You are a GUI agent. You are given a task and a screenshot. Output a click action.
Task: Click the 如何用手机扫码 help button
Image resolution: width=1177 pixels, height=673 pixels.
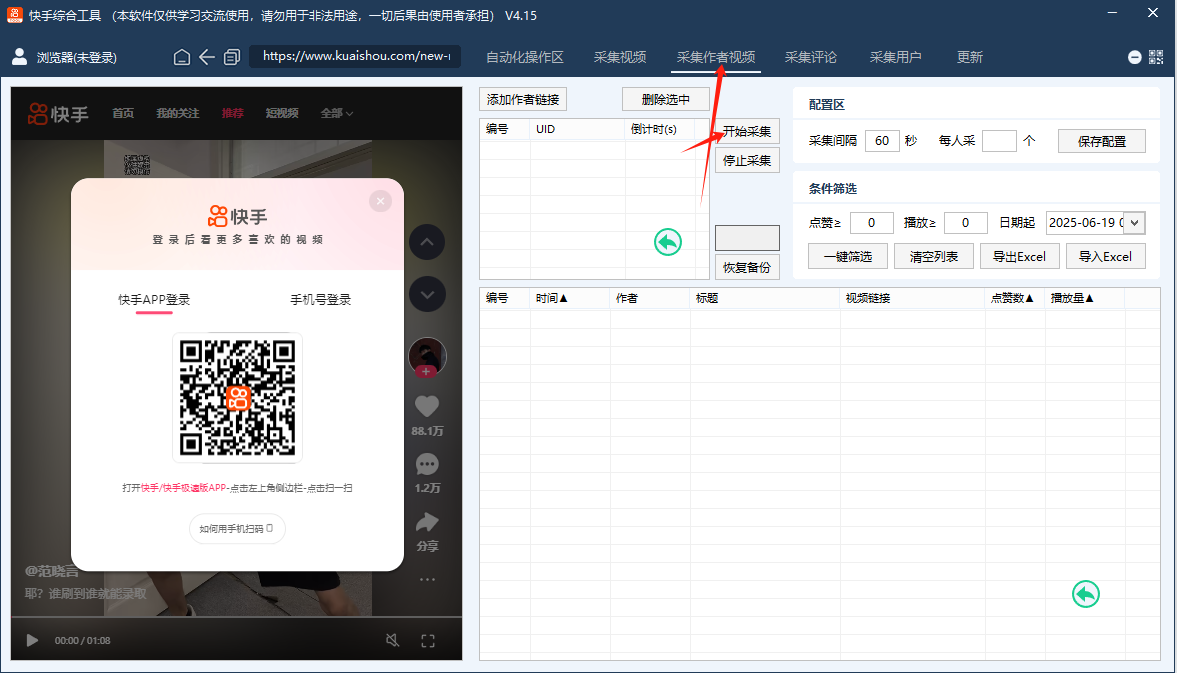coord(237,529)
